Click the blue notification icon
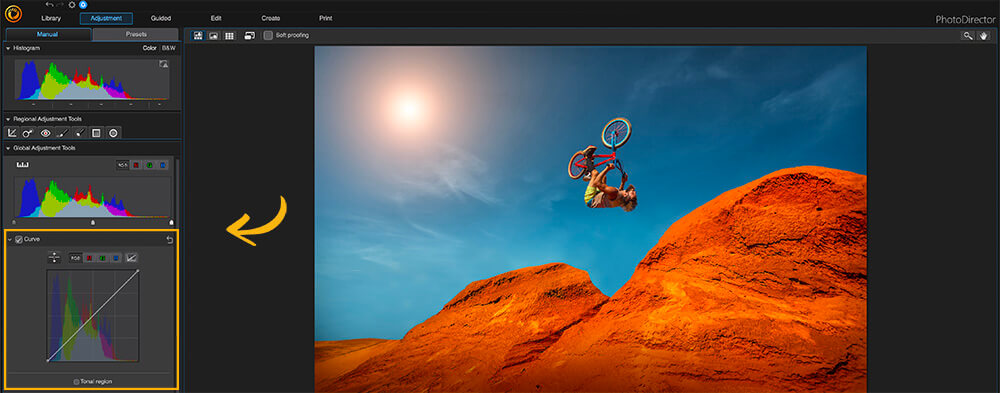The height and width of the screenshot is (393, 1000). (83, 4)
